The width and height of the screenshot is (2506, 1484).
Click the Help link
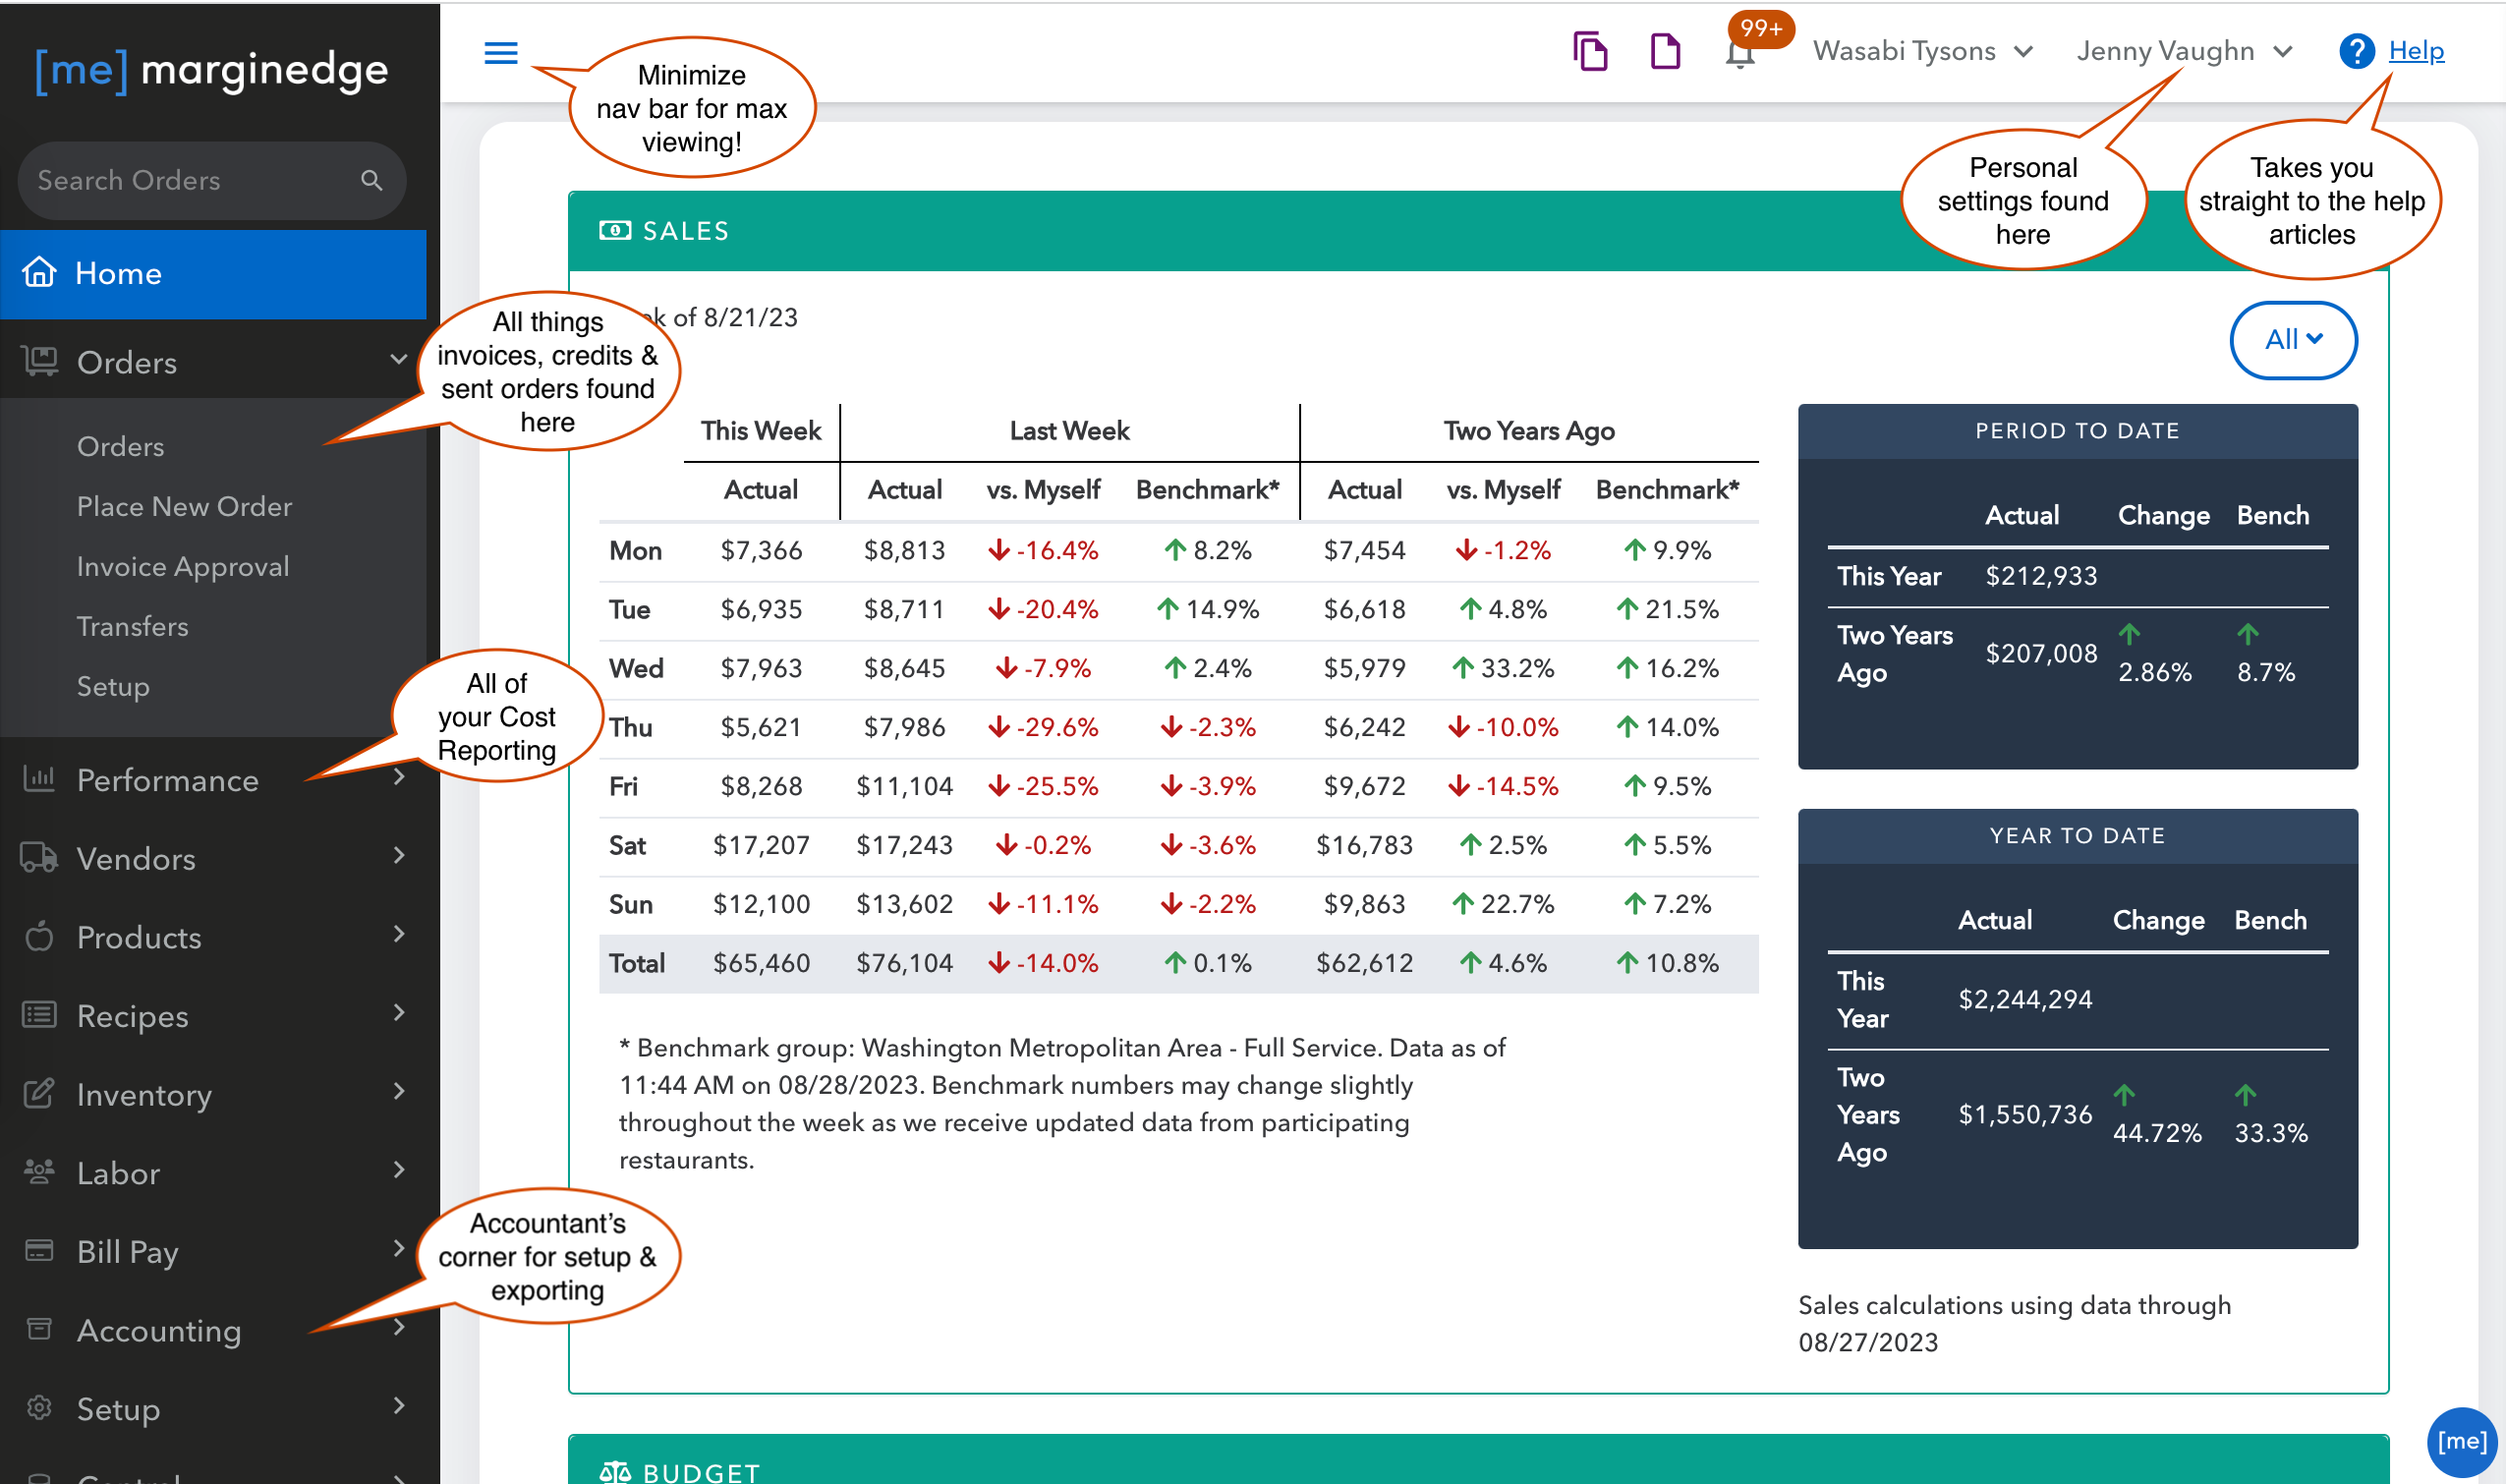click(2415, 51)
